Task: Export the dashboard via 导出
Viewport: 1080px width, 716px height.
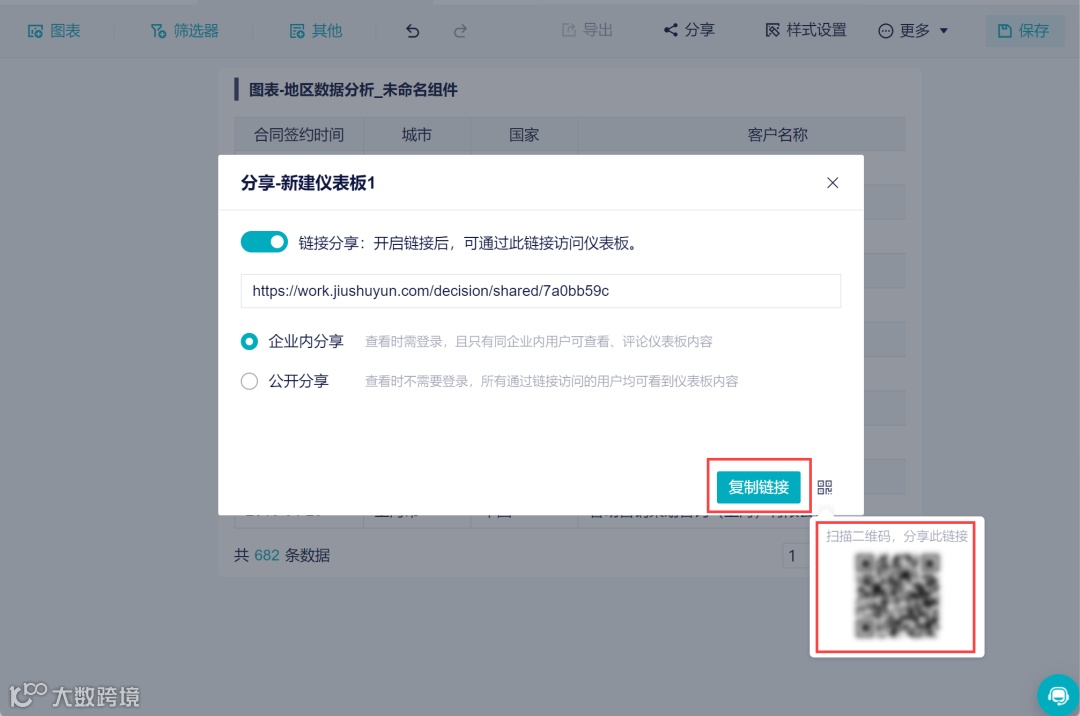Action: coord(586,30)
